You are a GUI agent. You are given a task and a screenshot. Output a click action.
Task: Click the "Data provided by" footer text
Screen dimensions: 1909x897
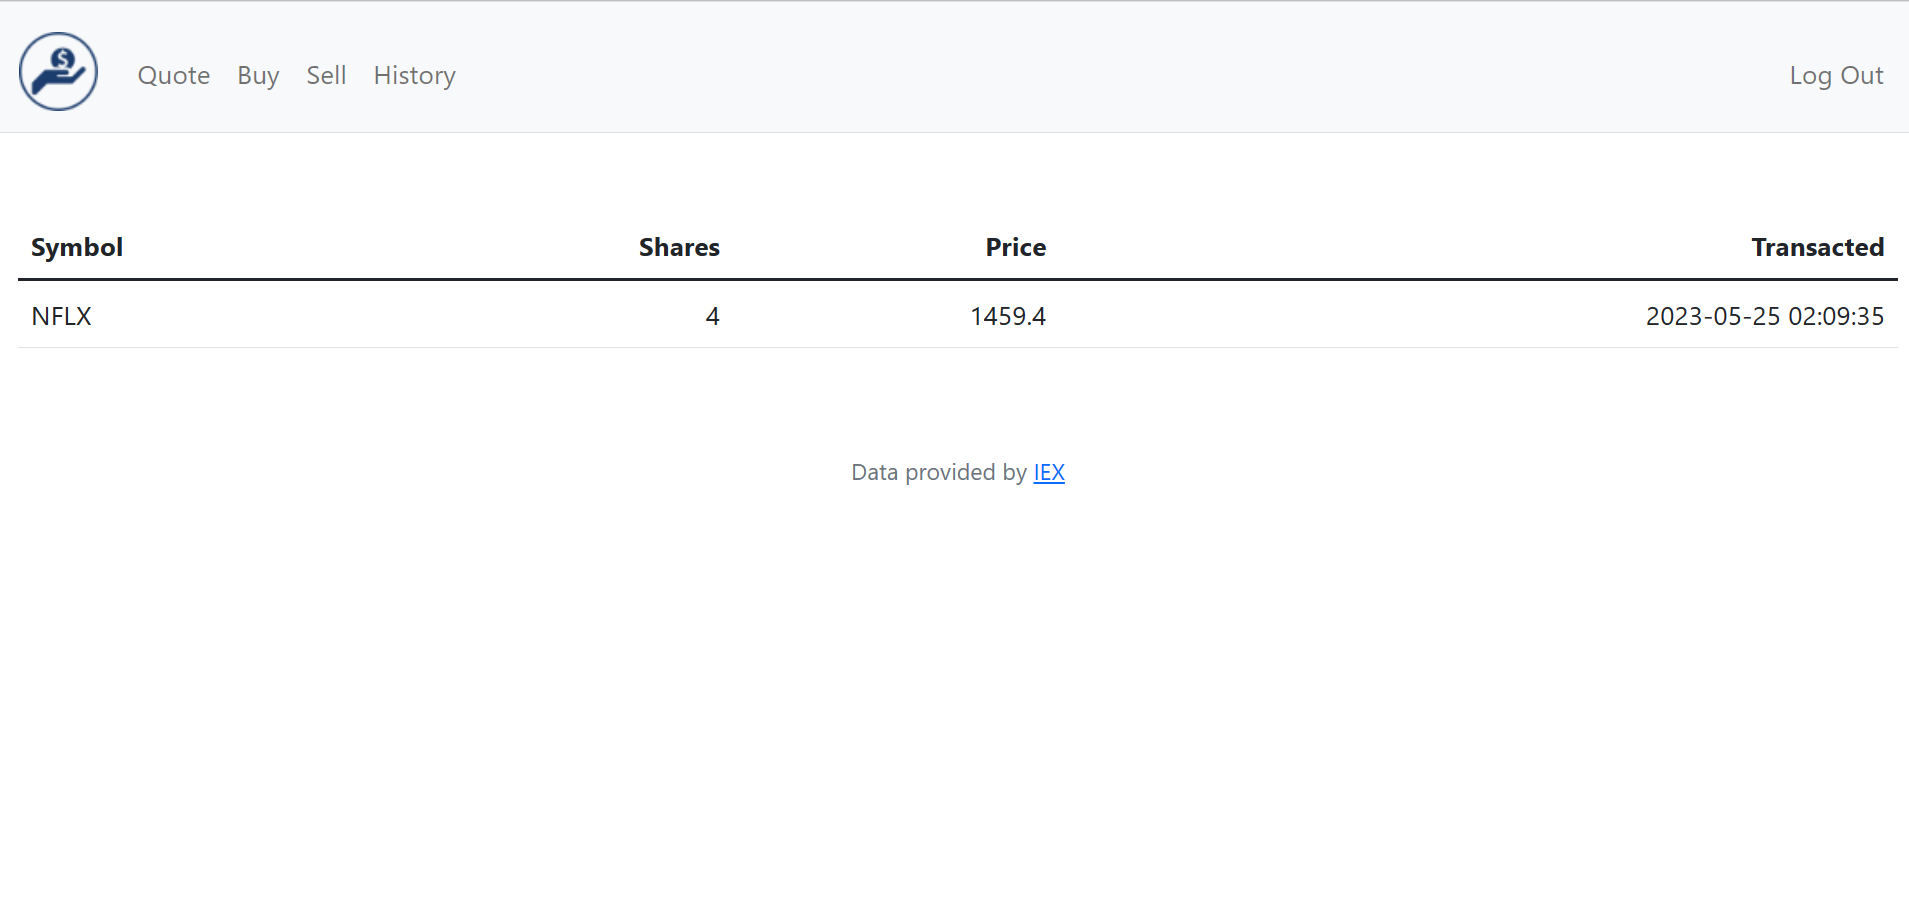(x=938, y=473)
